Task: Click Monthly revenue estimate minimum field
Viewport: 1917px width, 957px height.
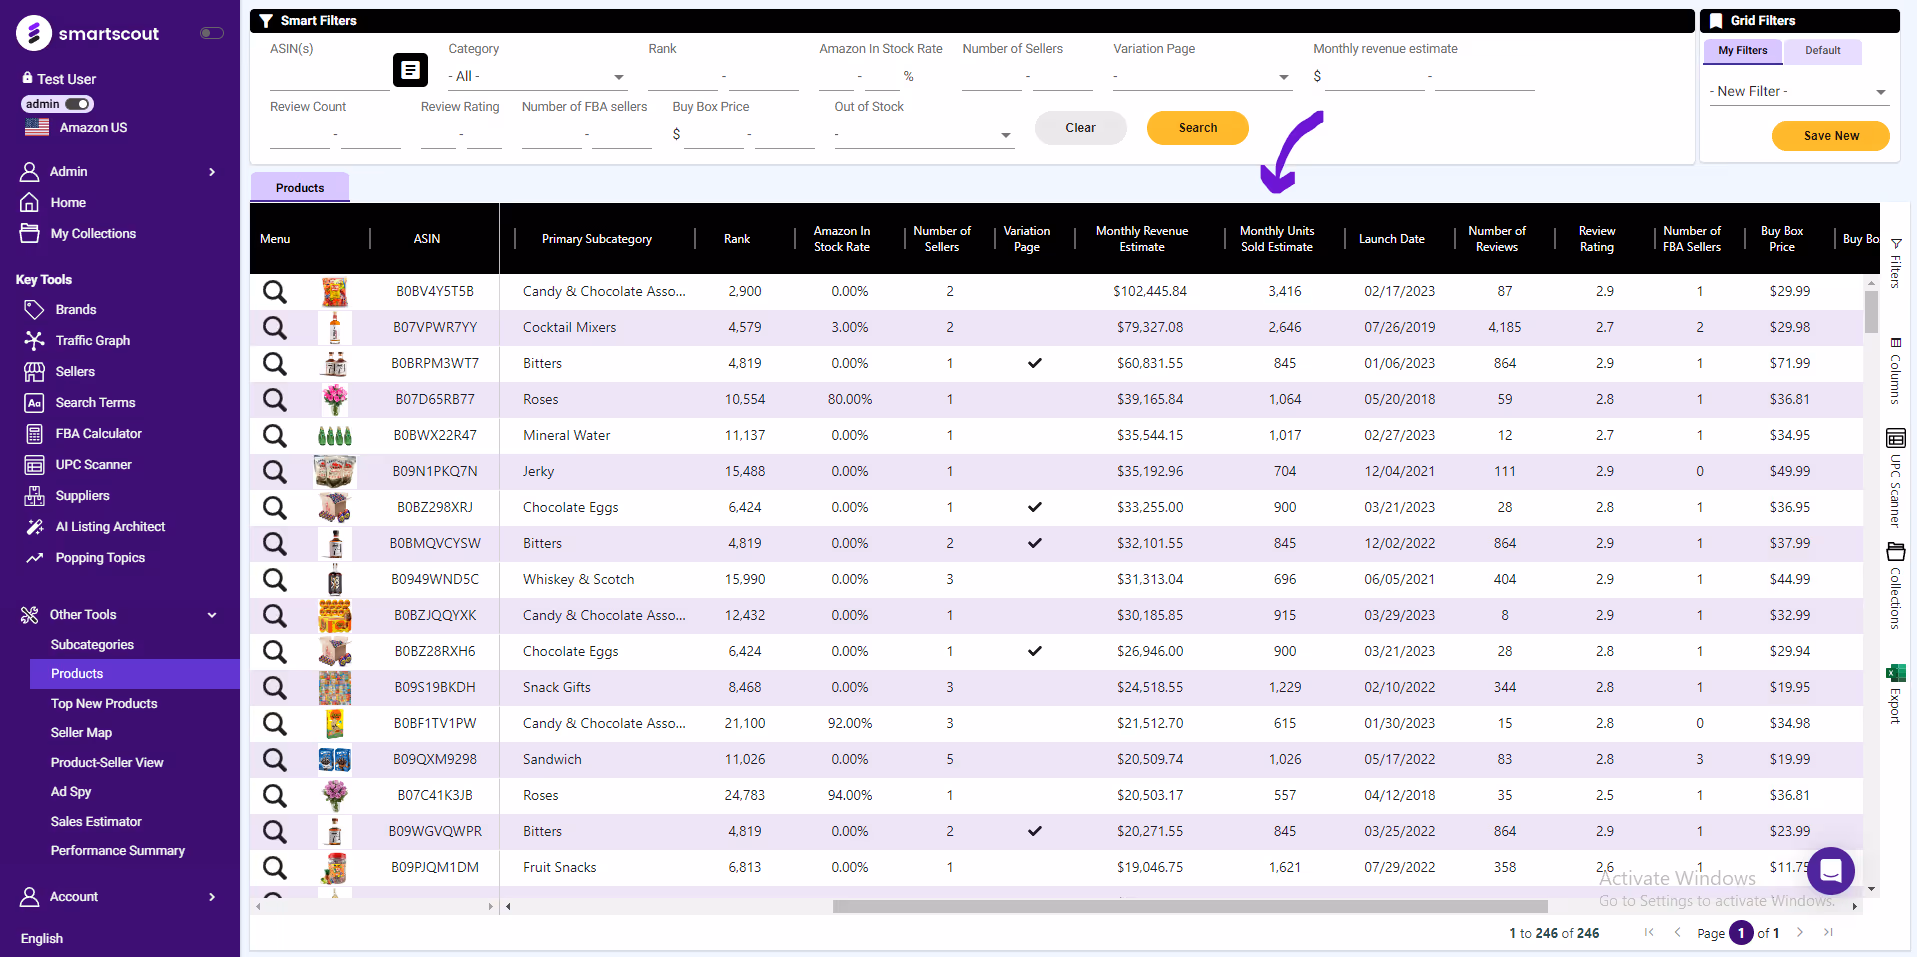Action: (x=1375, y=77)
